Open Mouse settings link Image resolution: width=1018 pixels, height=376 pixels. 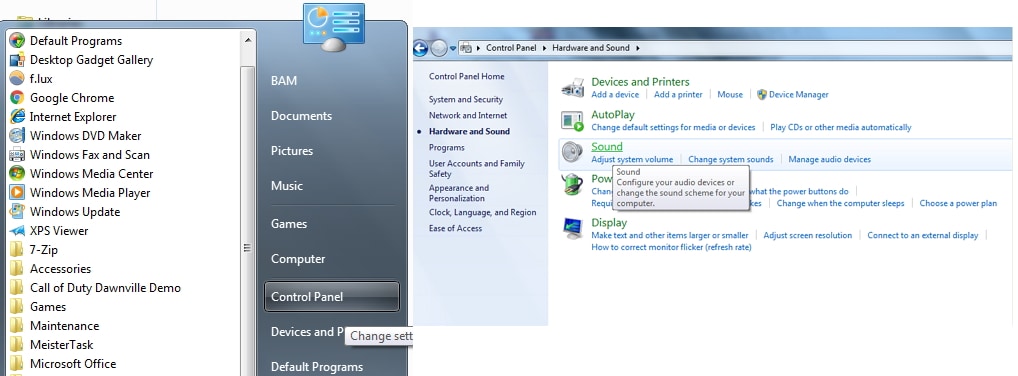pyautogui.click(x=730, y=94)
